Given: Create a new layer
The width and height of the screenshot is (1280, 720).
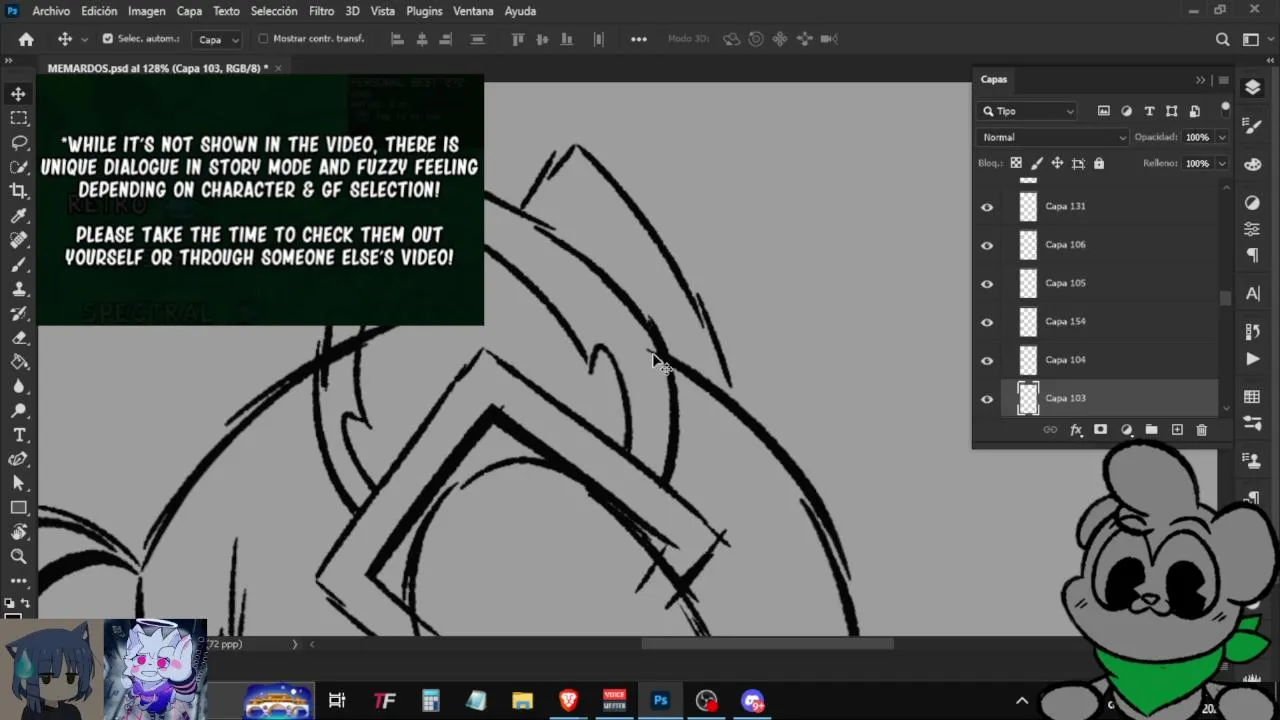Looking at the screenshot, I should click(1177, 430).
